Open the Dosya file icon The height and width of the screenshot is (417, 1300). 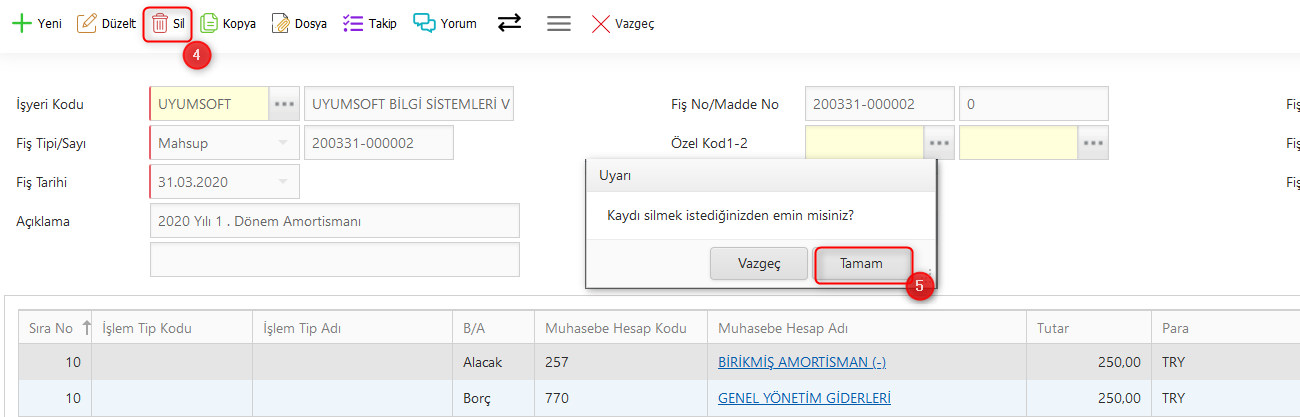point(281,23)
